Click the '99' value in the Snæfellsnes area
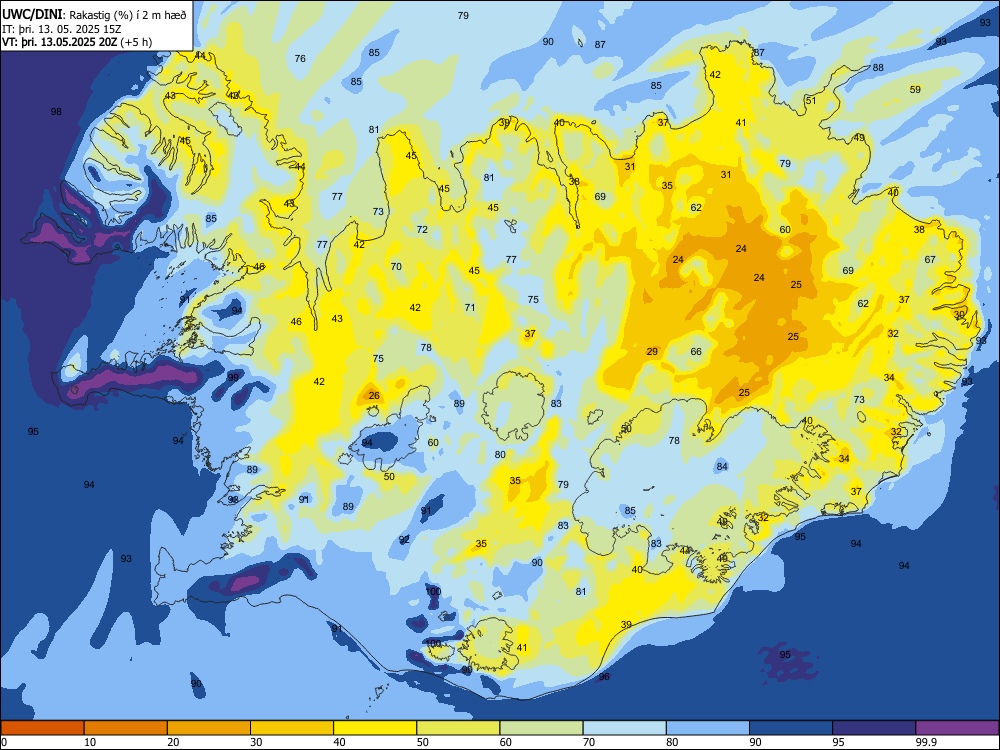Screen dimensions: 1000x750 pyautogui.click(x=233, y=378)
